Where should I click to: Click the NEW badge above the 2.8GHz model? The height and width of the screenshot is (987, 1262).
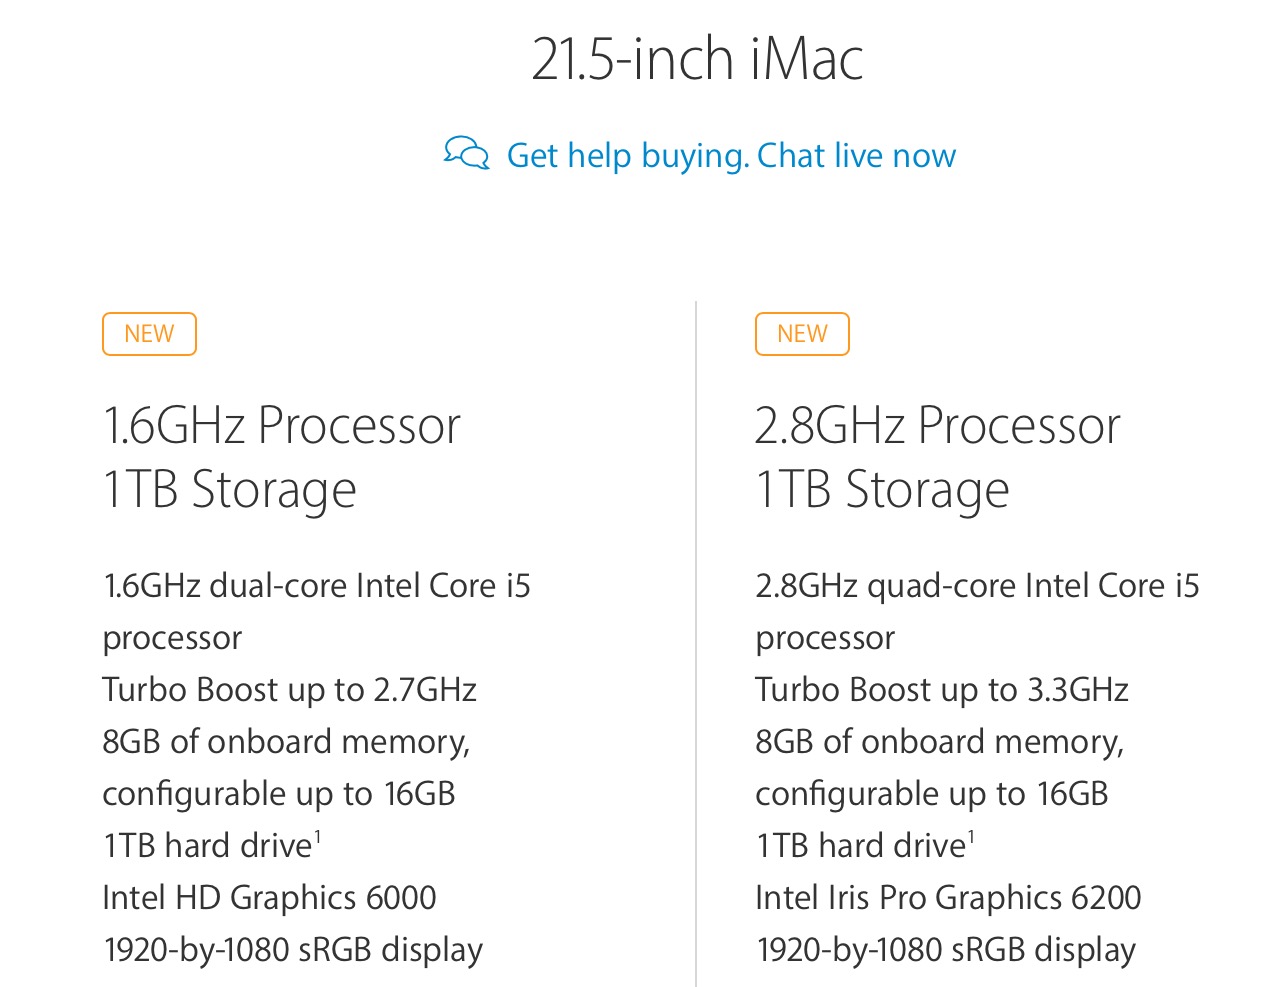(802, 334)
